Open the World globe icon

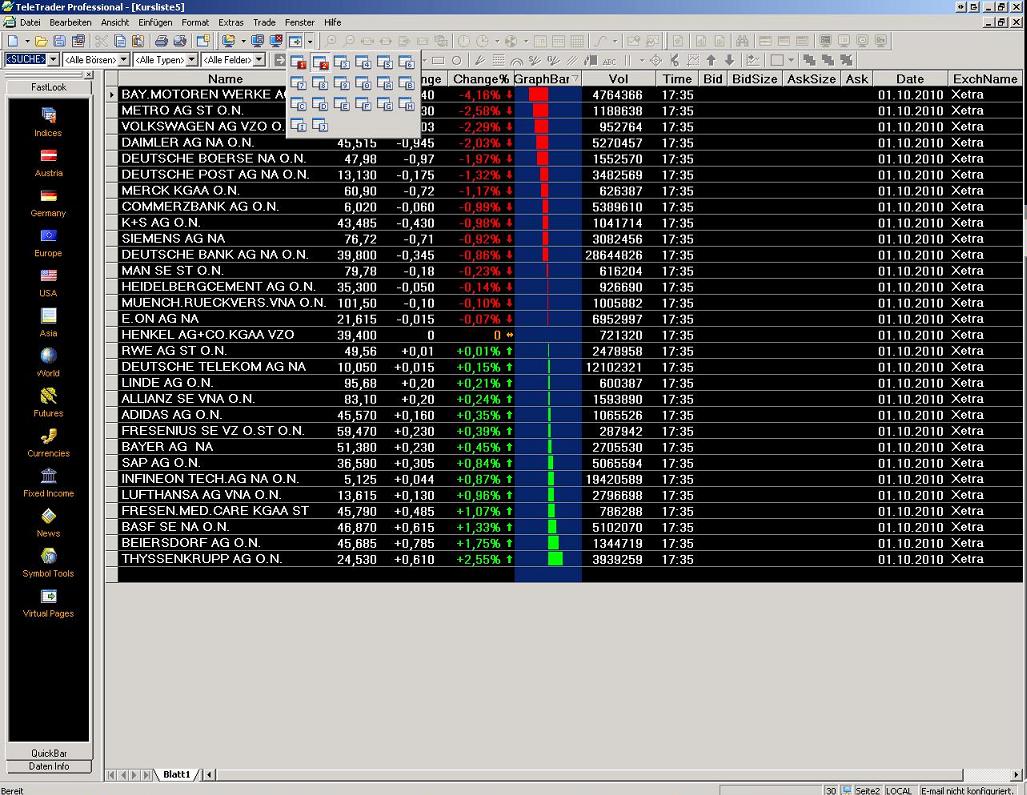click(x=48, y=356)
